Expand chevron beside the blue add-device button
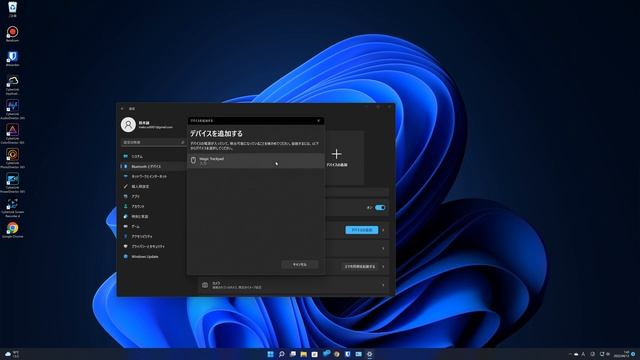The image size is (640, 360). click(x=383, y=230)
